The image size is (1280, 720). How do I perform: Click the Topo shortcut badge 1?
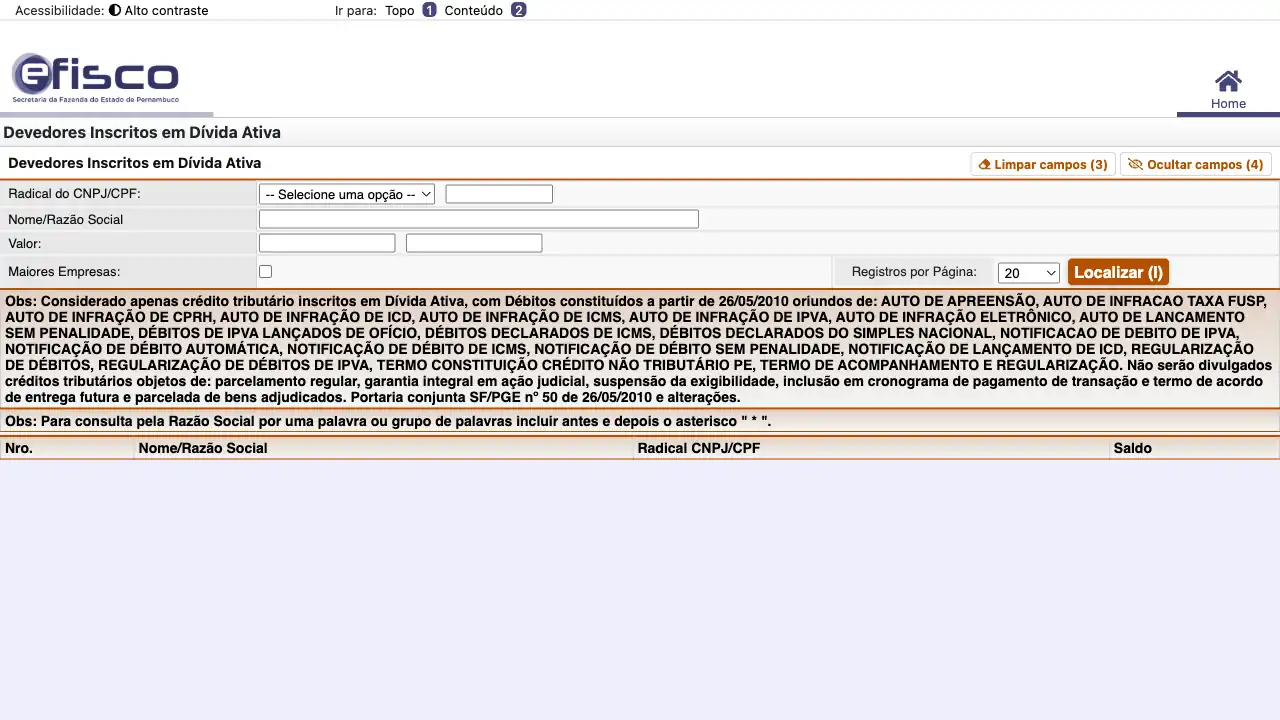click(429, 10)
